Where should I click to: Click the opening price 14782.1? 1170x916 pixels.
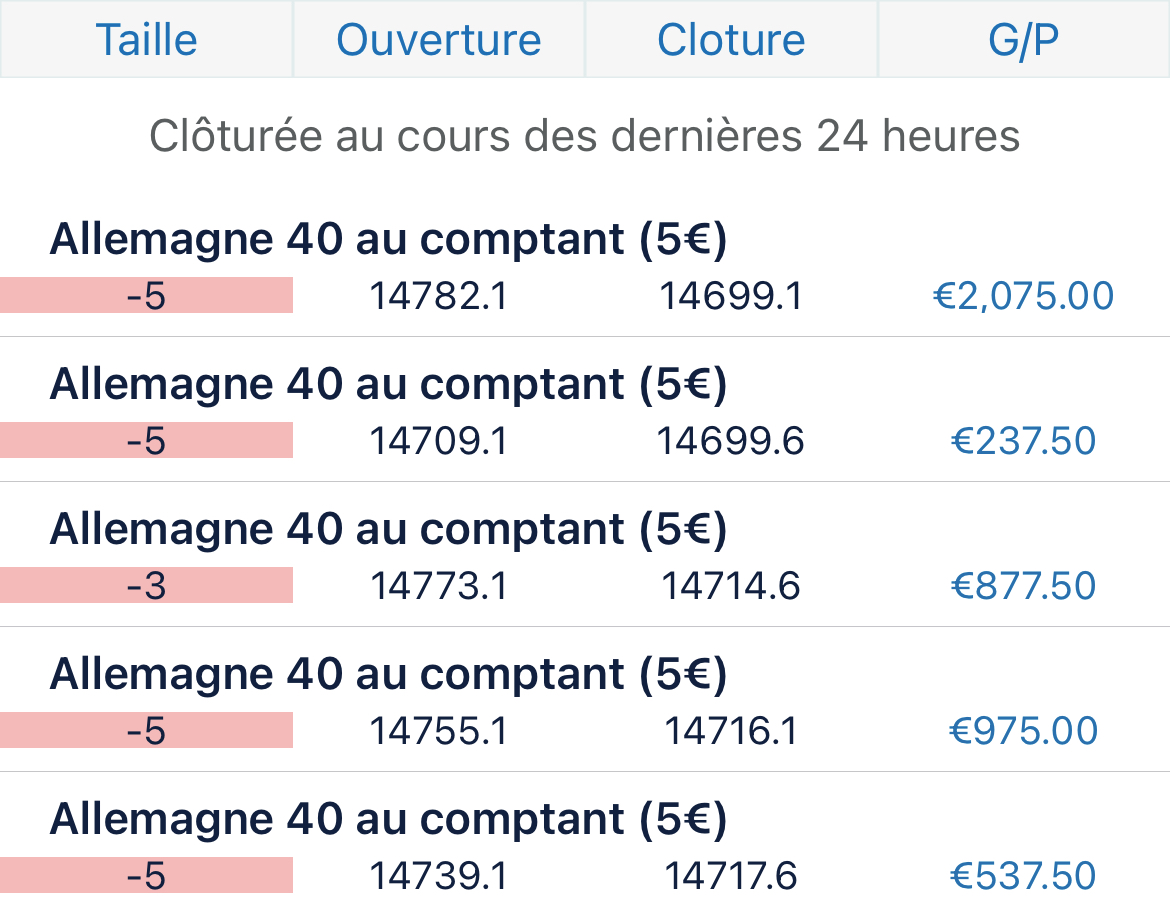(x=438, y=296)
